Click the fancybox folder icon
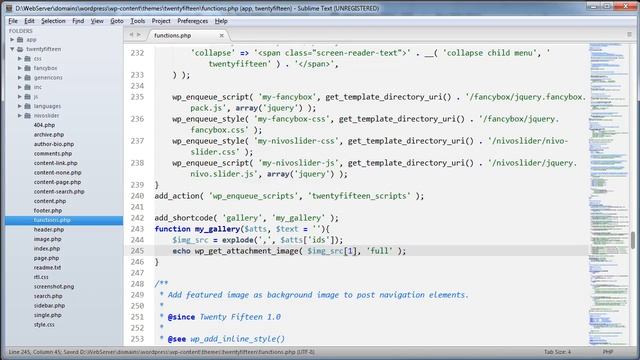Viewport: 640px width, 360px height. [x=27, y=68]
